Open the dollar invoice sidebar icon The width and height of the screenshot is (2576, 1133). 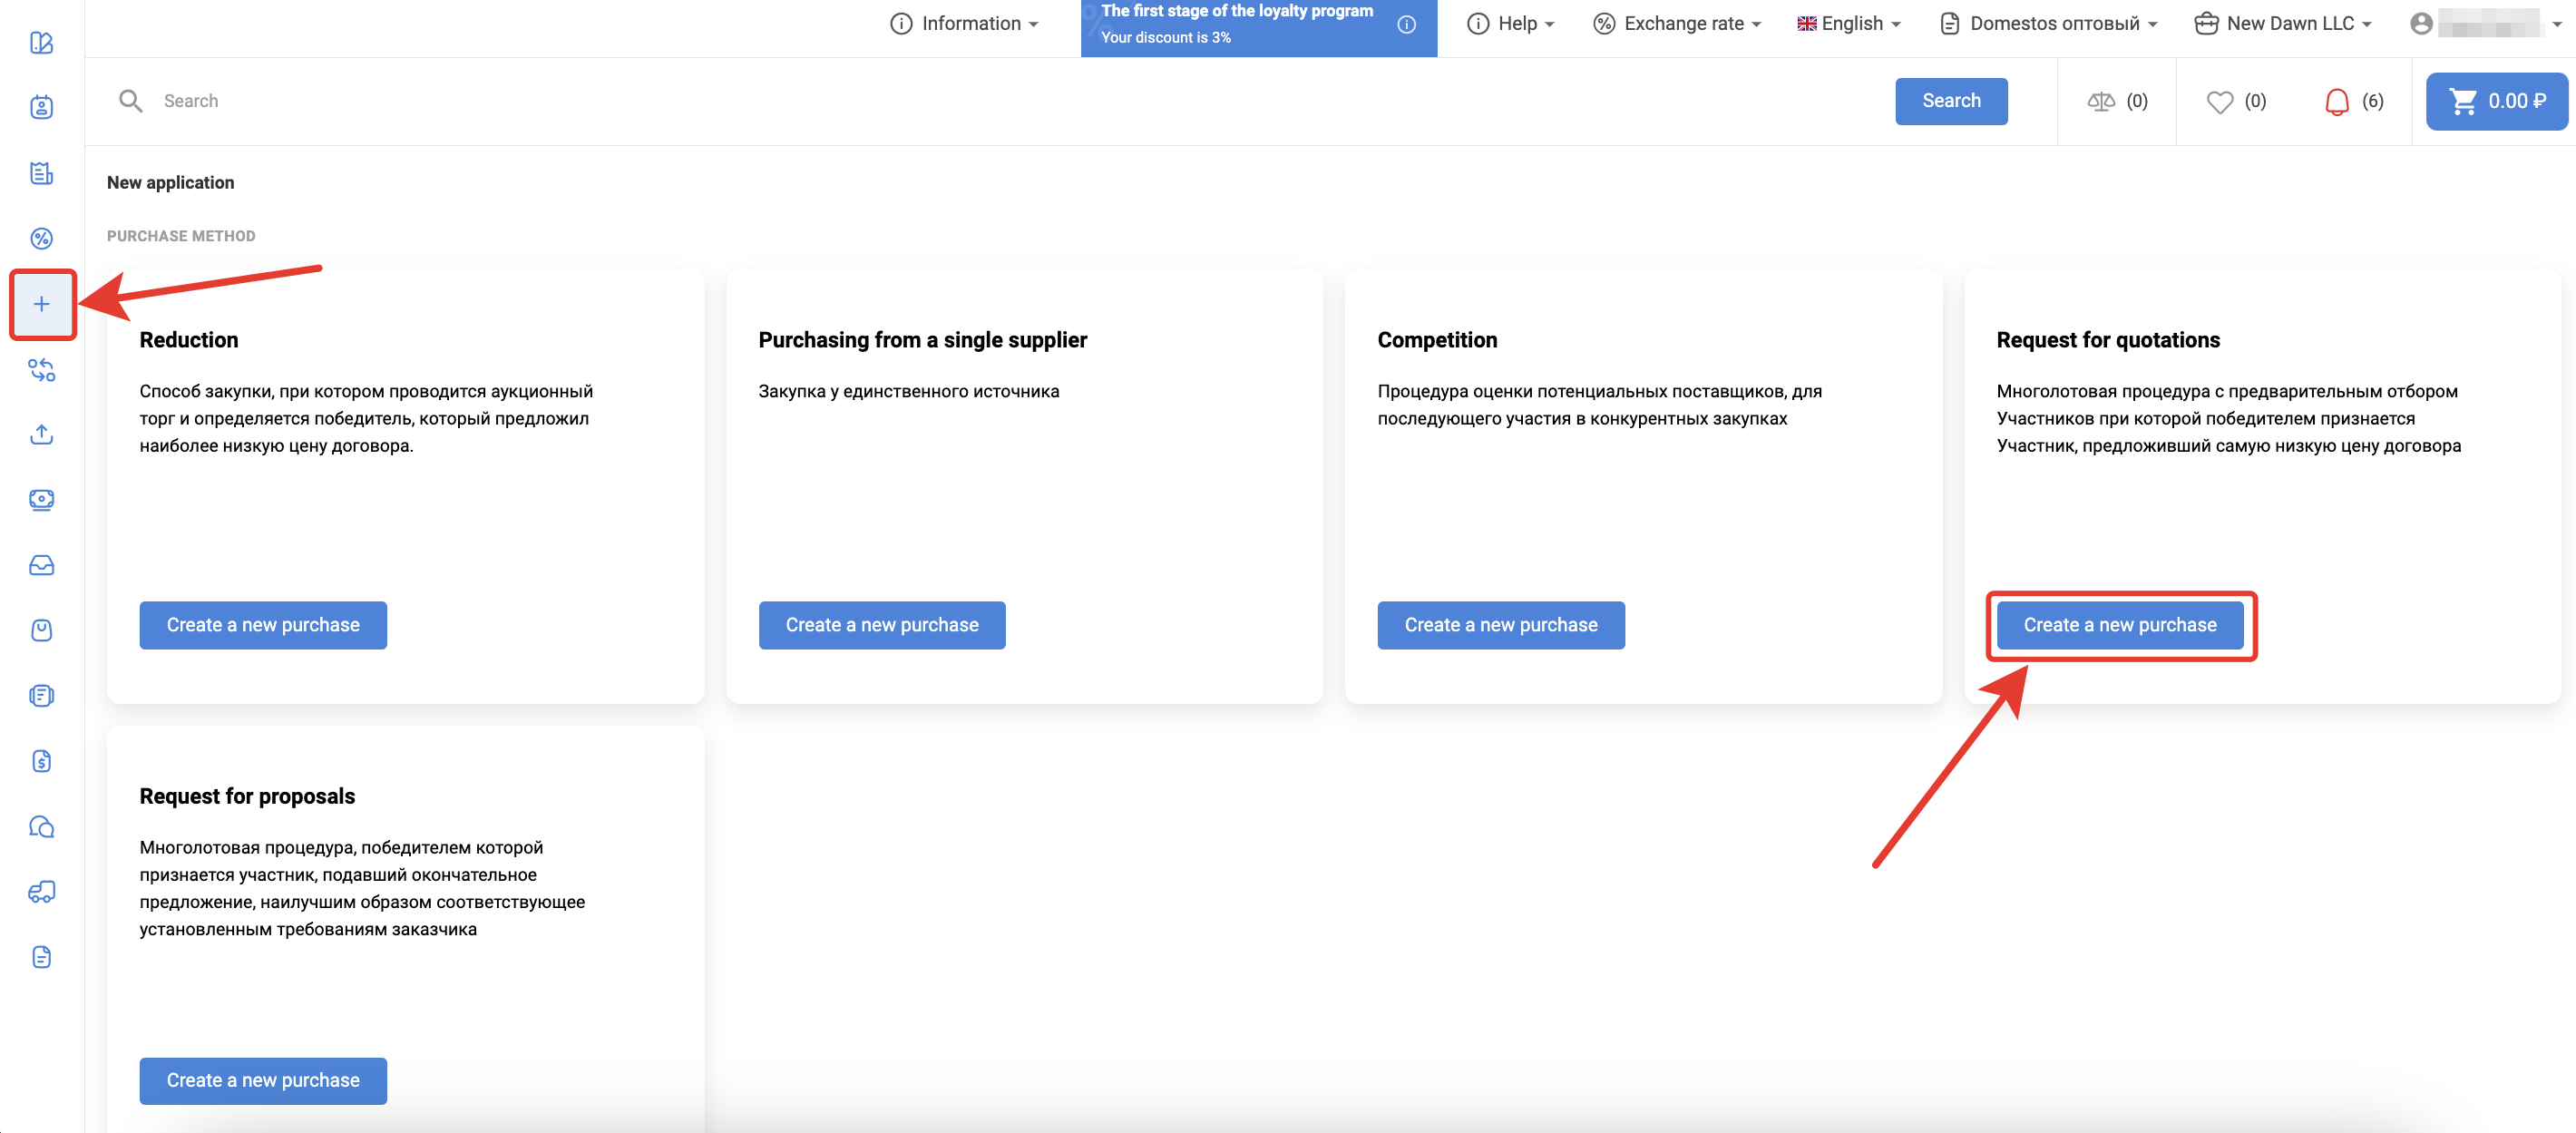tap(41, 762)
